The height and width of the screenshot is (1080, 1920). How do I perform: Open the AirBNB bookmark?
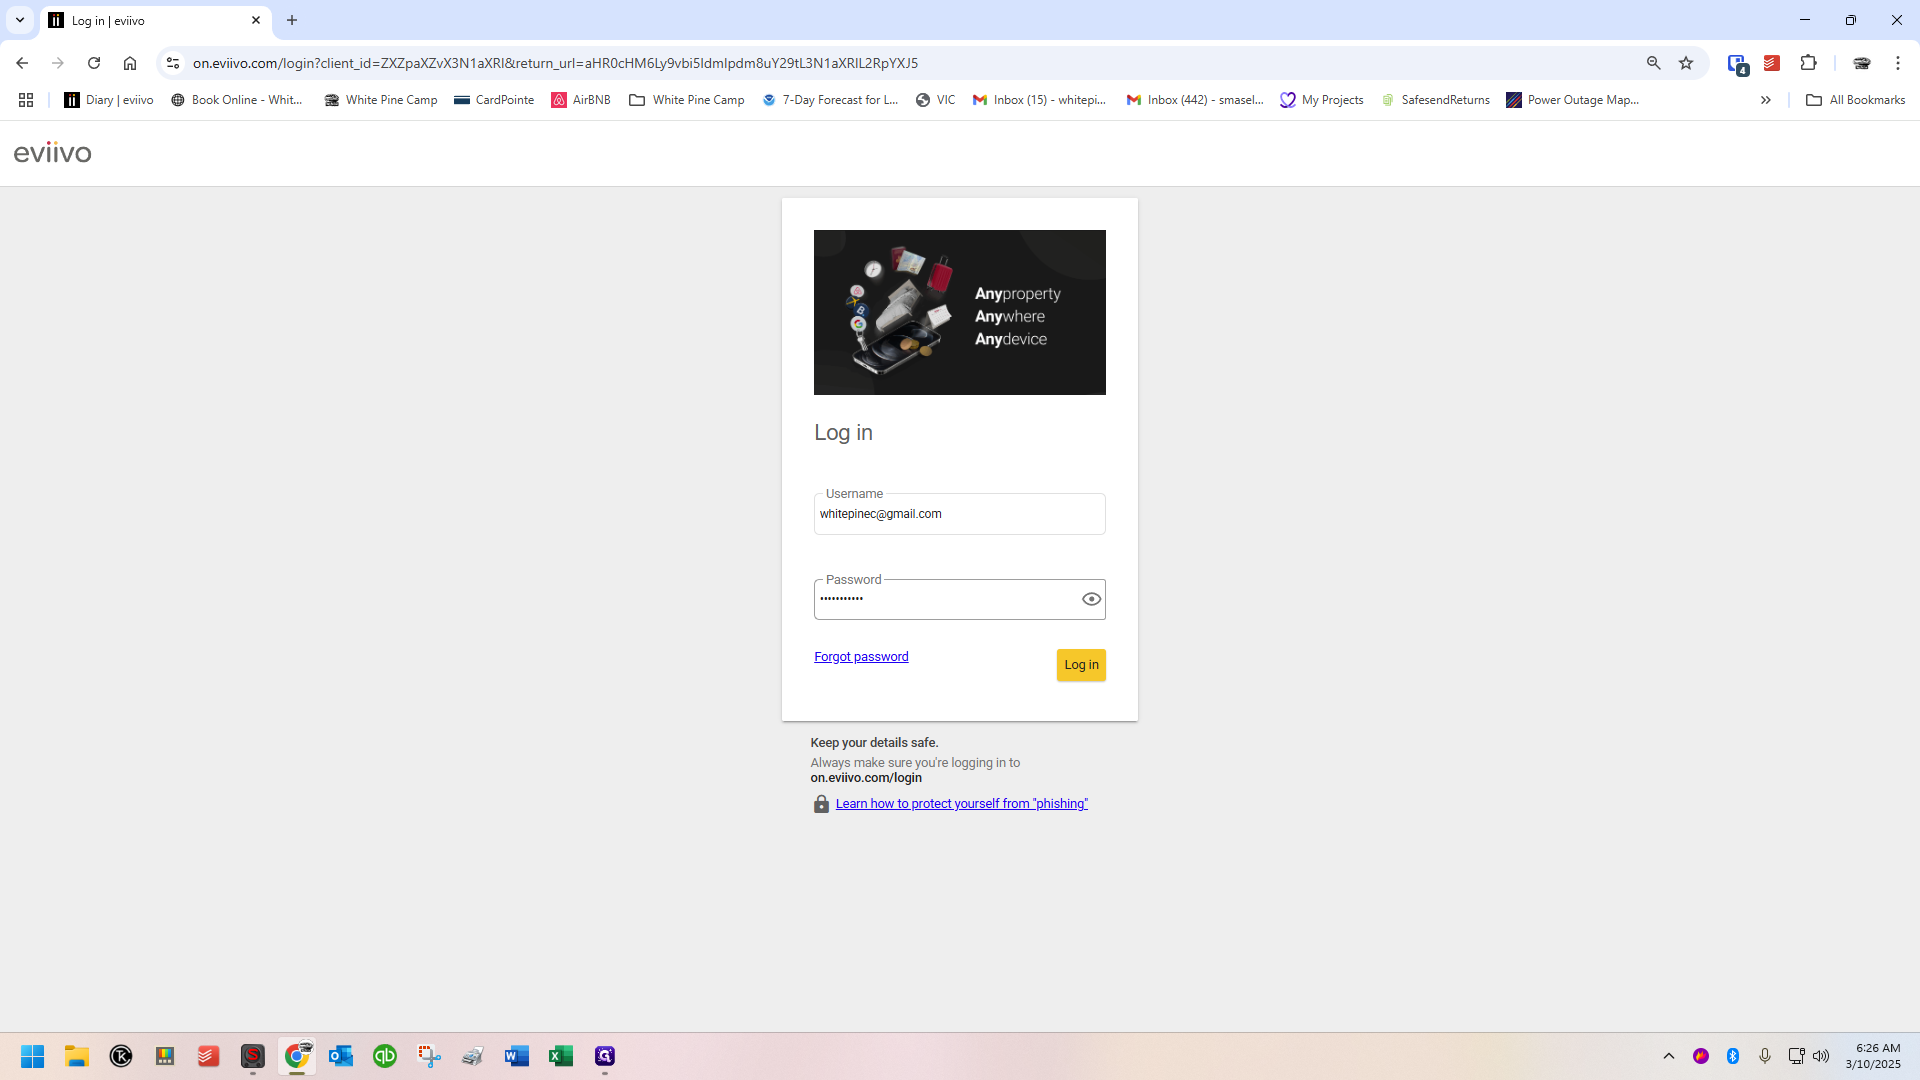(x=581, y=100)
